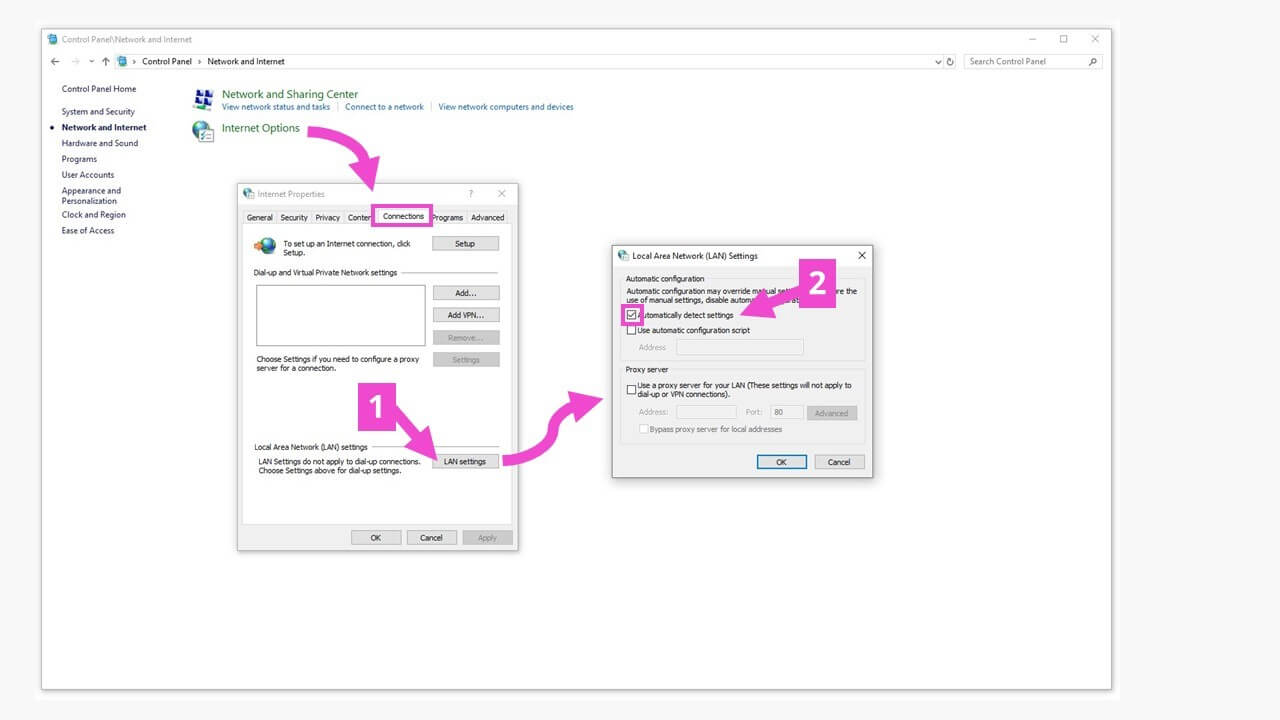The height and width of the screenshot is (720, 1280).
Task: Expand the address bar history dropdown
Action: click(938, 61)
